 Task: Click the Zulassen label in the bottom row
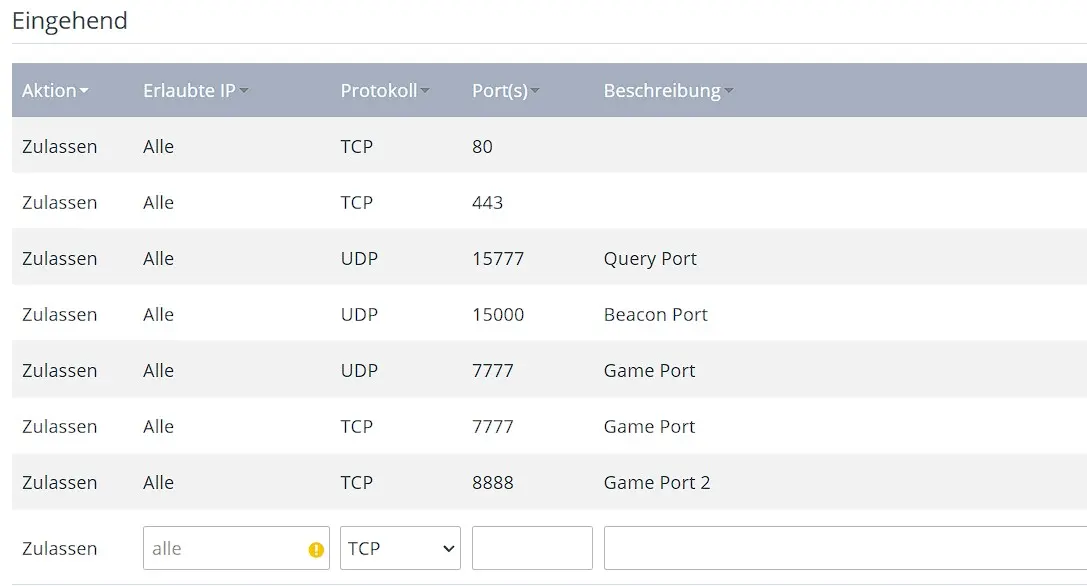tap(59, 548)
